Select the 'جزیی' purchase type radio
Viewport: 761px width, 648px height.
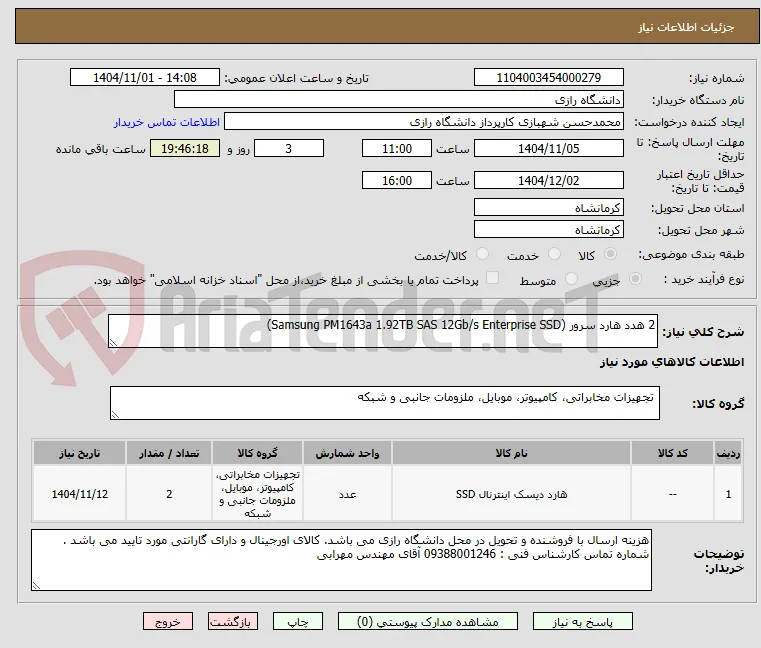(635, 279)
